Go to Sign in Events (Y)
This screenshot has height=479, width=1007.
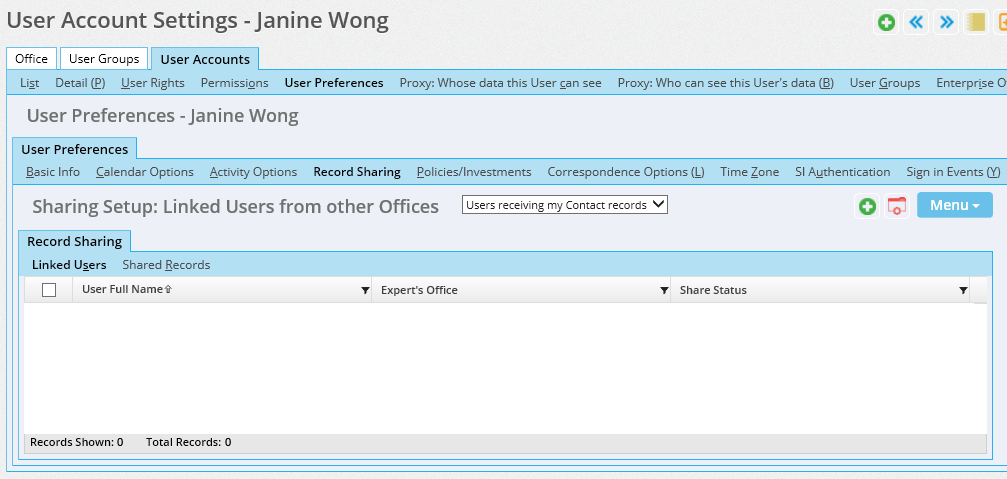[x=954, y=172]
